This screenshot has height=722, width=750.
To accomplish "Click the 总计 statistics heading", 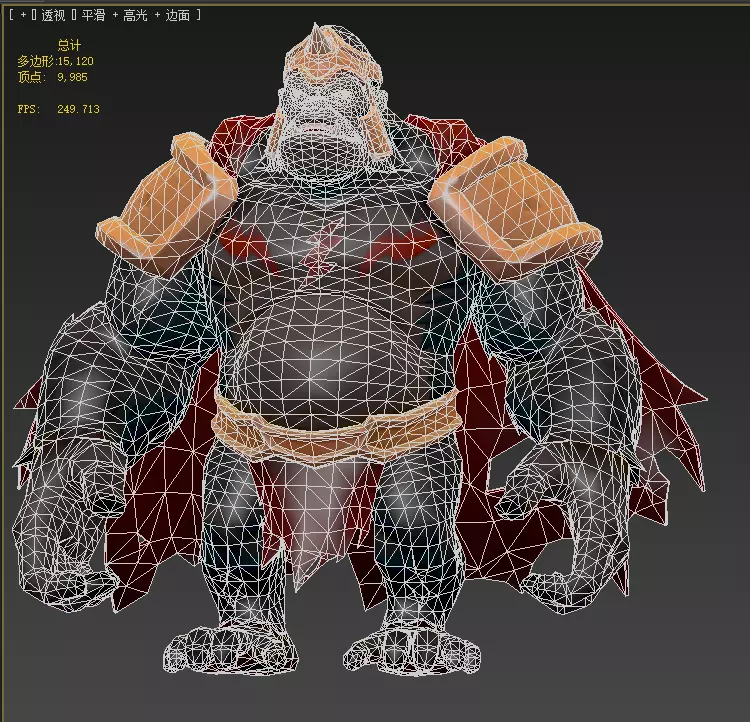I will point(69,45).
